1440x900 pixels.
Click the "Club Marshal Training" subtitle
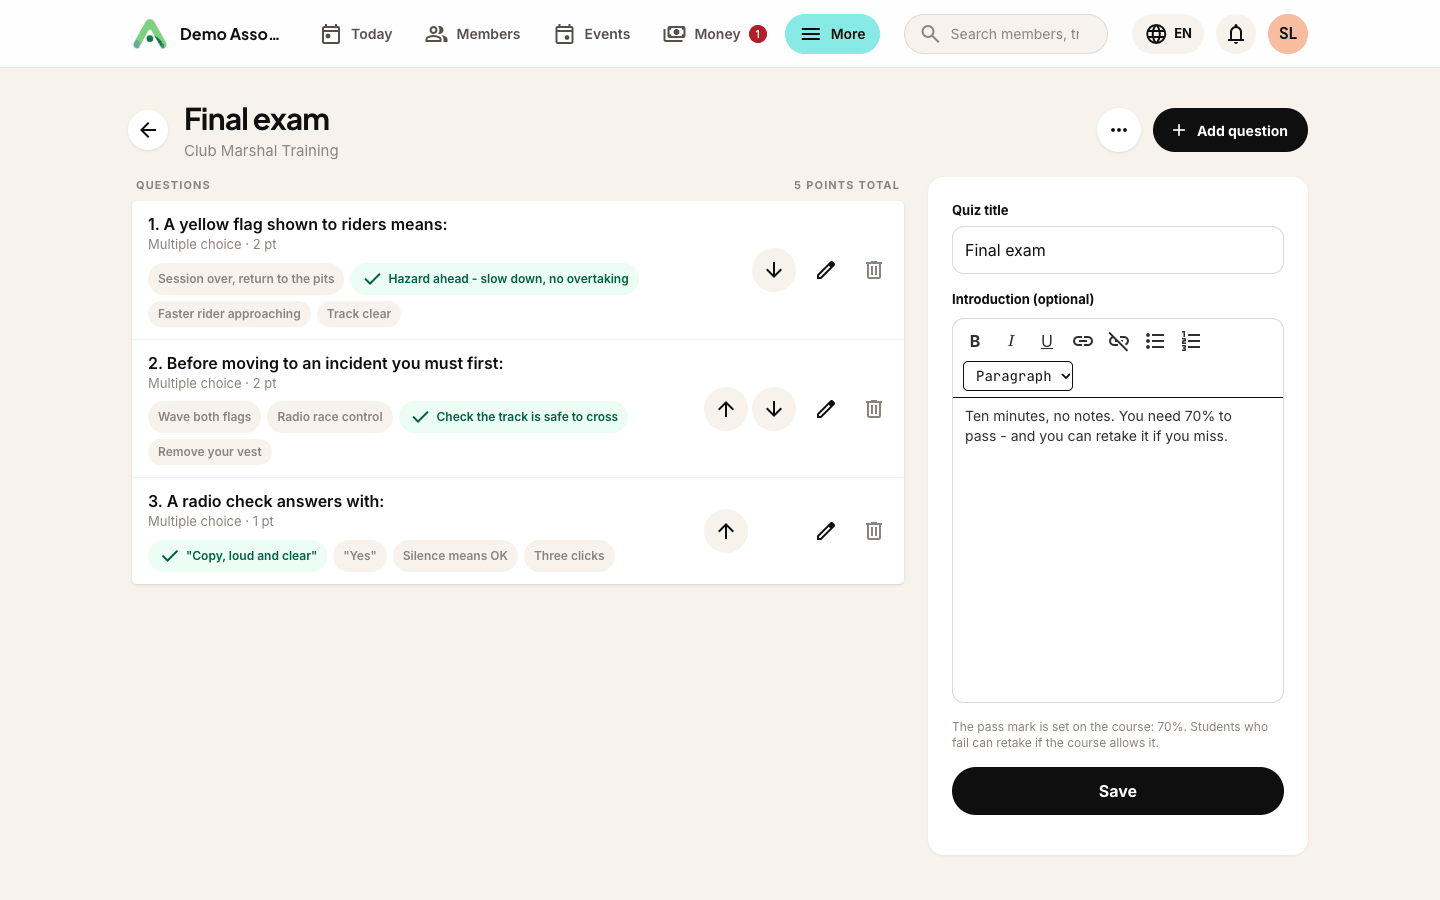(x=261, y=151)
